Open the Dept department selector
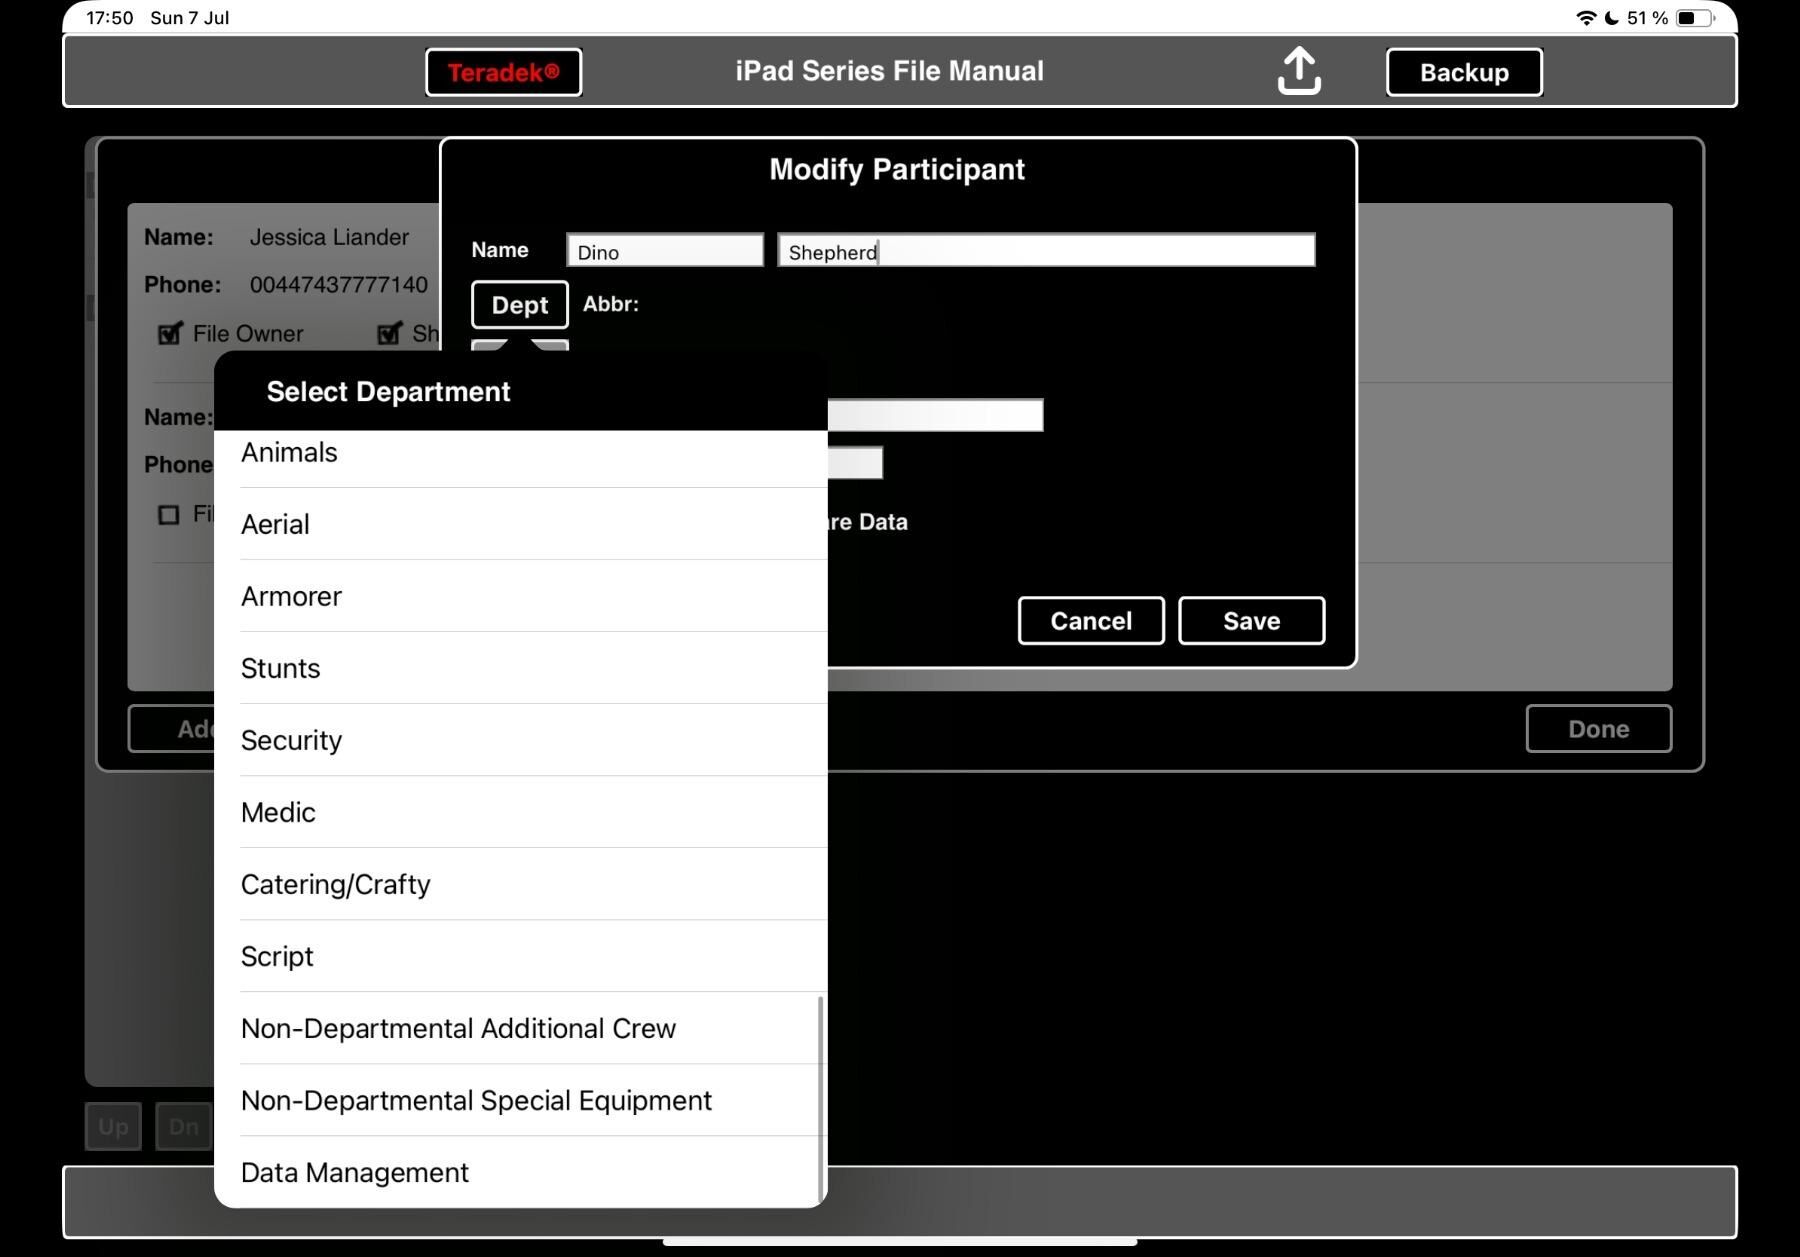The width and height of the screenshot is (1800, 1257). 520,305
